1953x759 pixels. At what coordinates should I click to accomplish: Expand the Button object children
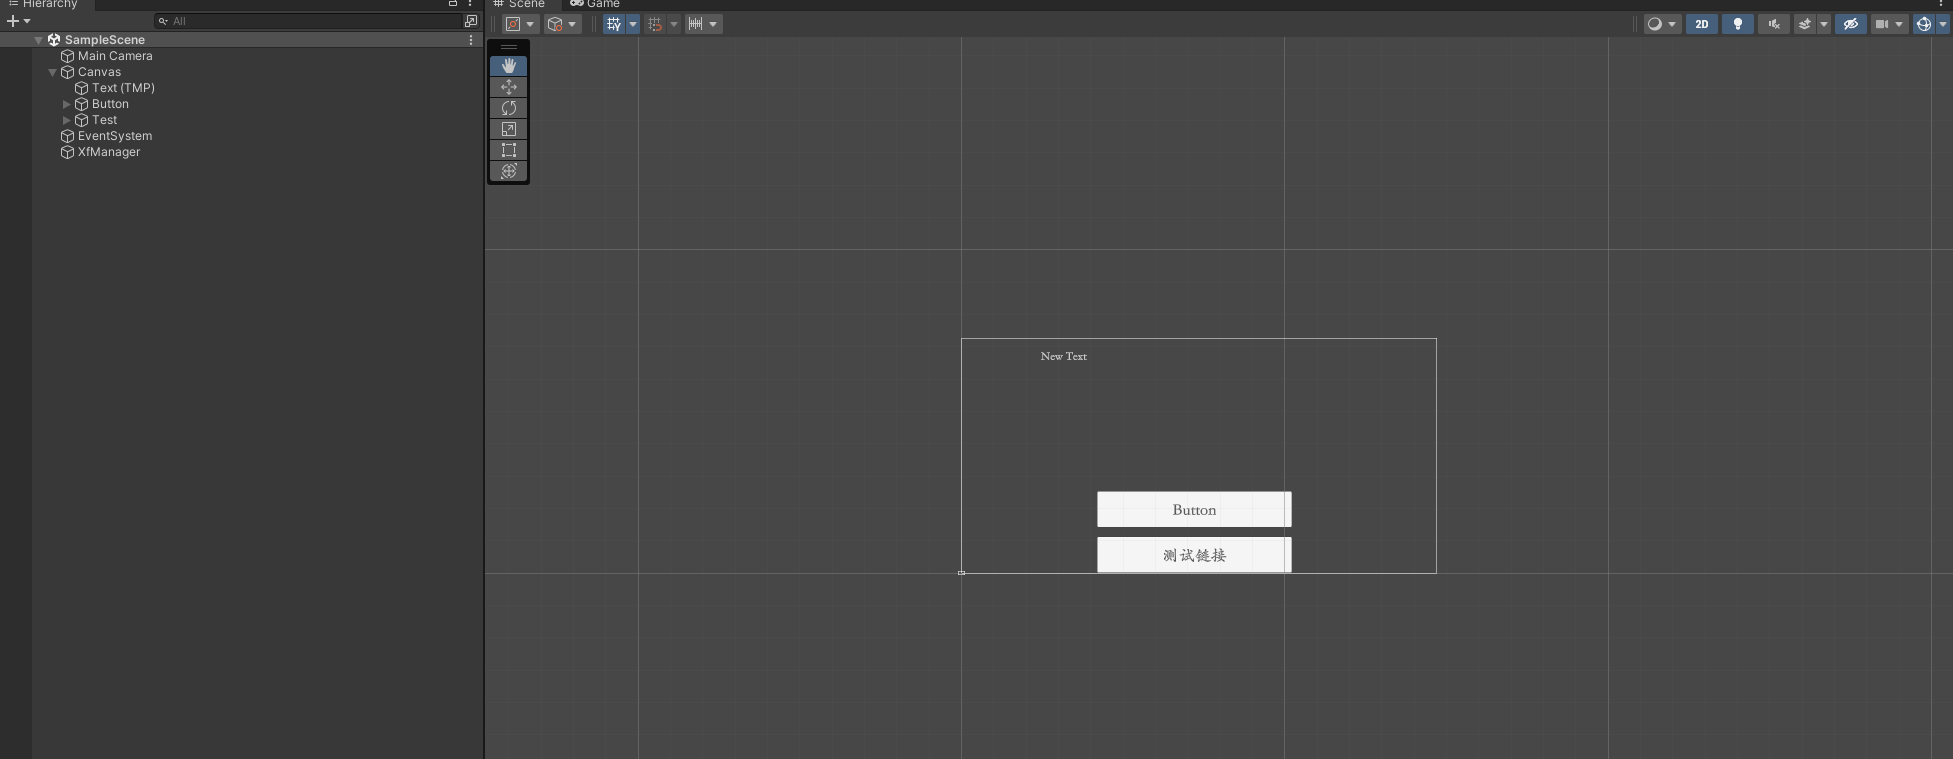coord(66,104)
